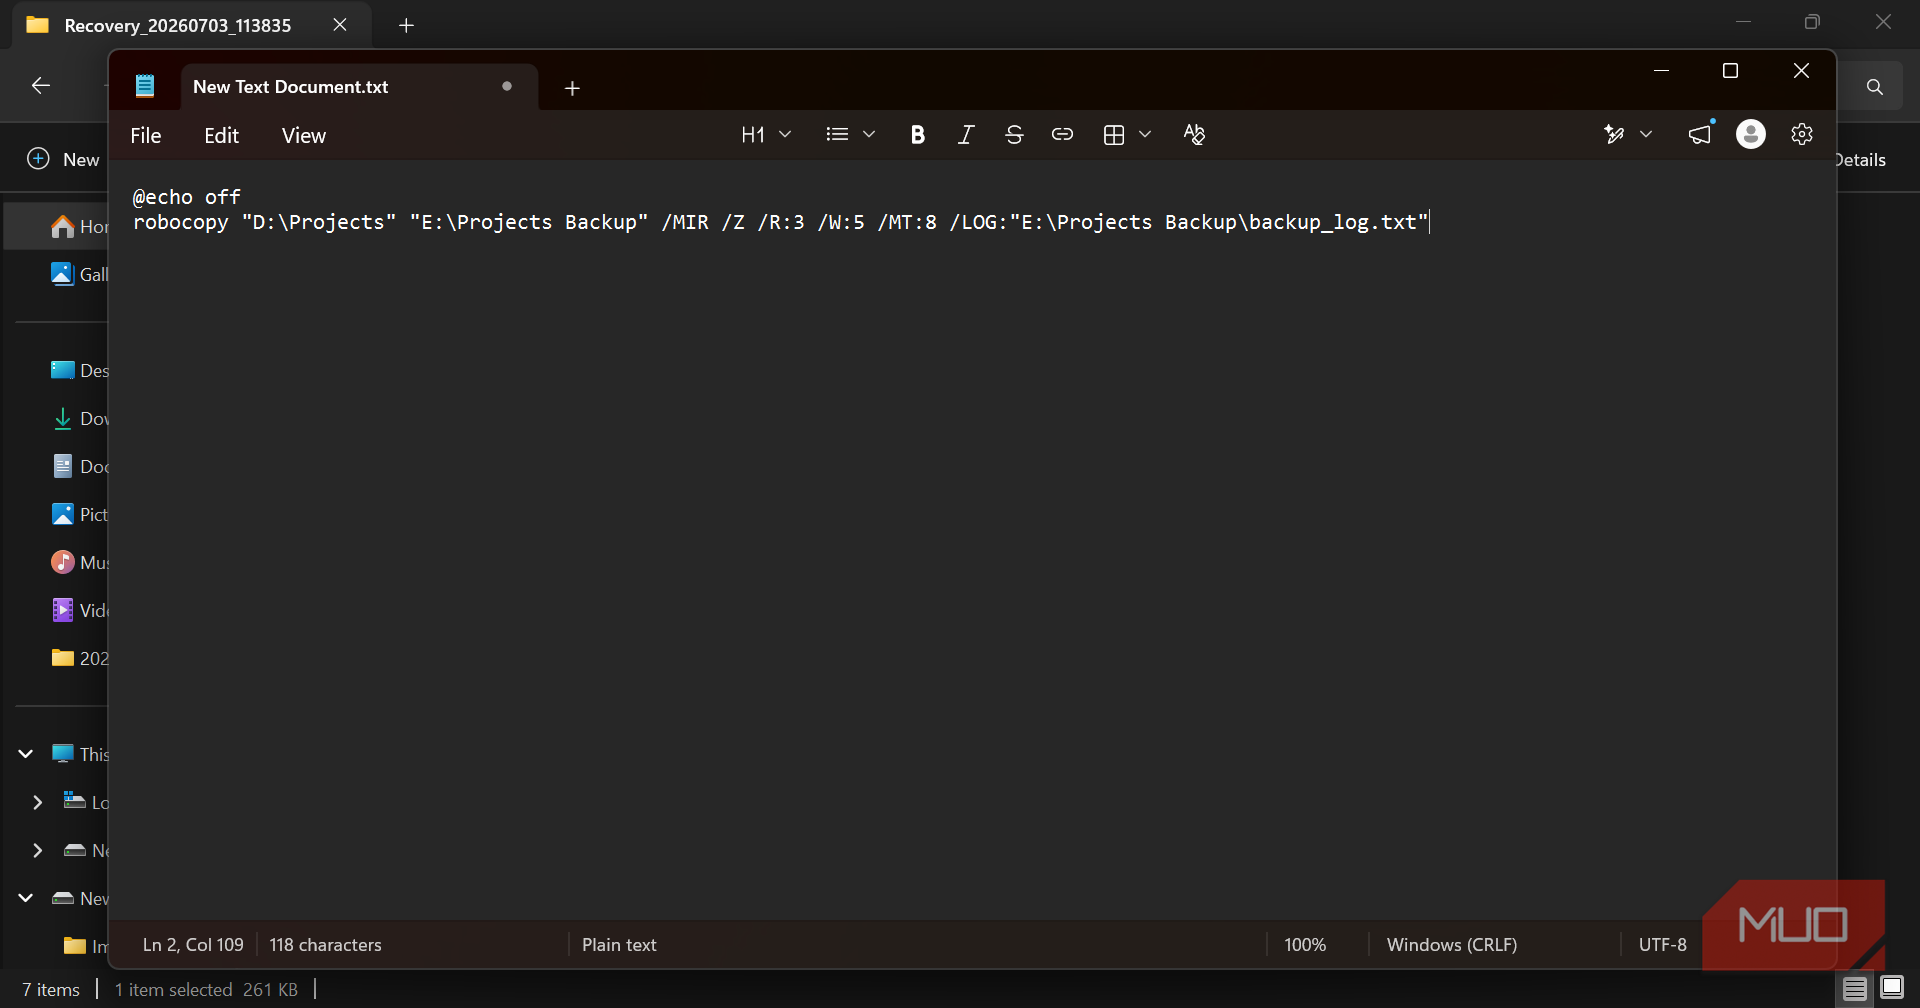1920x1008 pixels.
Task: Expand the table options dropdown arrow
Action: click(1145, 135)
